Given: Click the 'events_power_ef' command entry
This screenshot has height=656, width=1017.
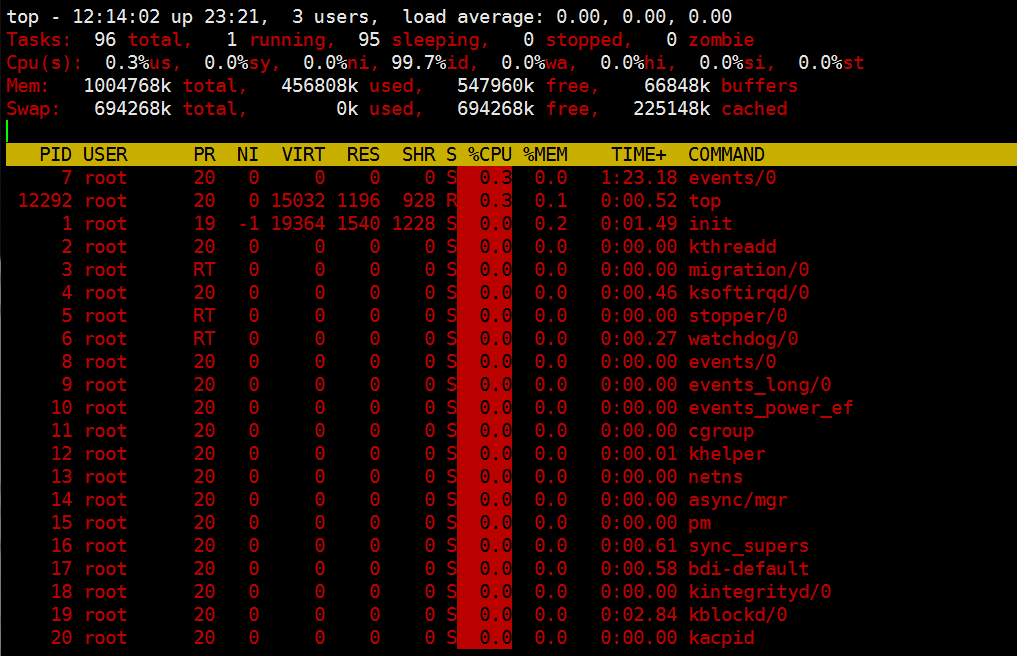Looking at the screenshot, I should click(x=771, y=408).
